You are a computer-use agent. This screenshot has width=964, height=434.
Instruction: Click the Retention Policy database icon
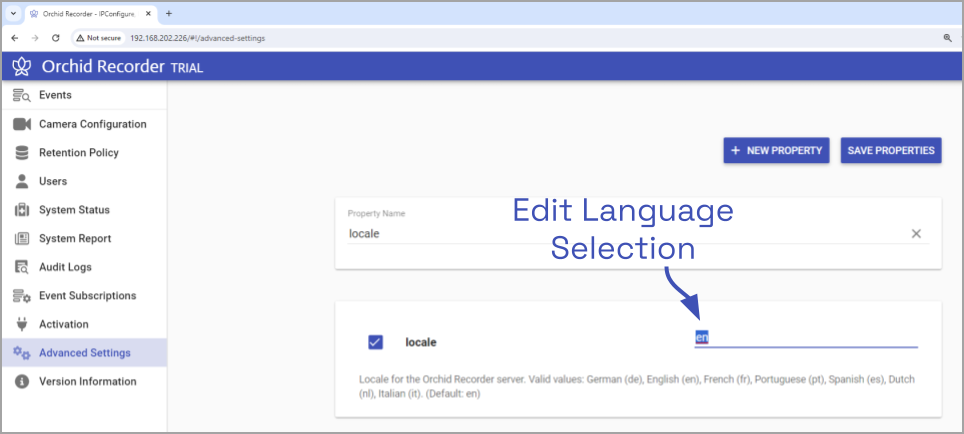pyautogui.click(x=22, y=152)
